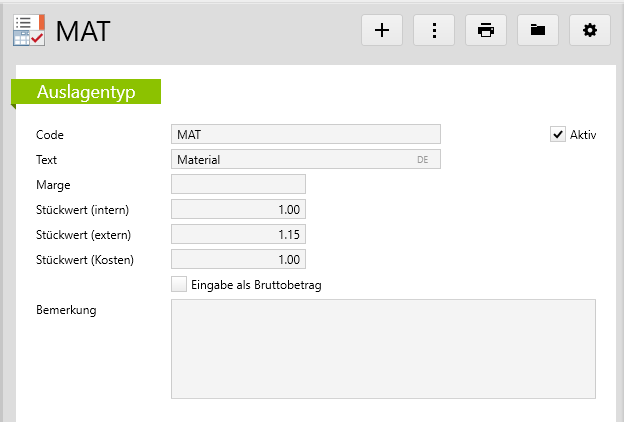The image size is (624, 422).
Task: Click inside the Bemerkung text area
Action: 383,349
